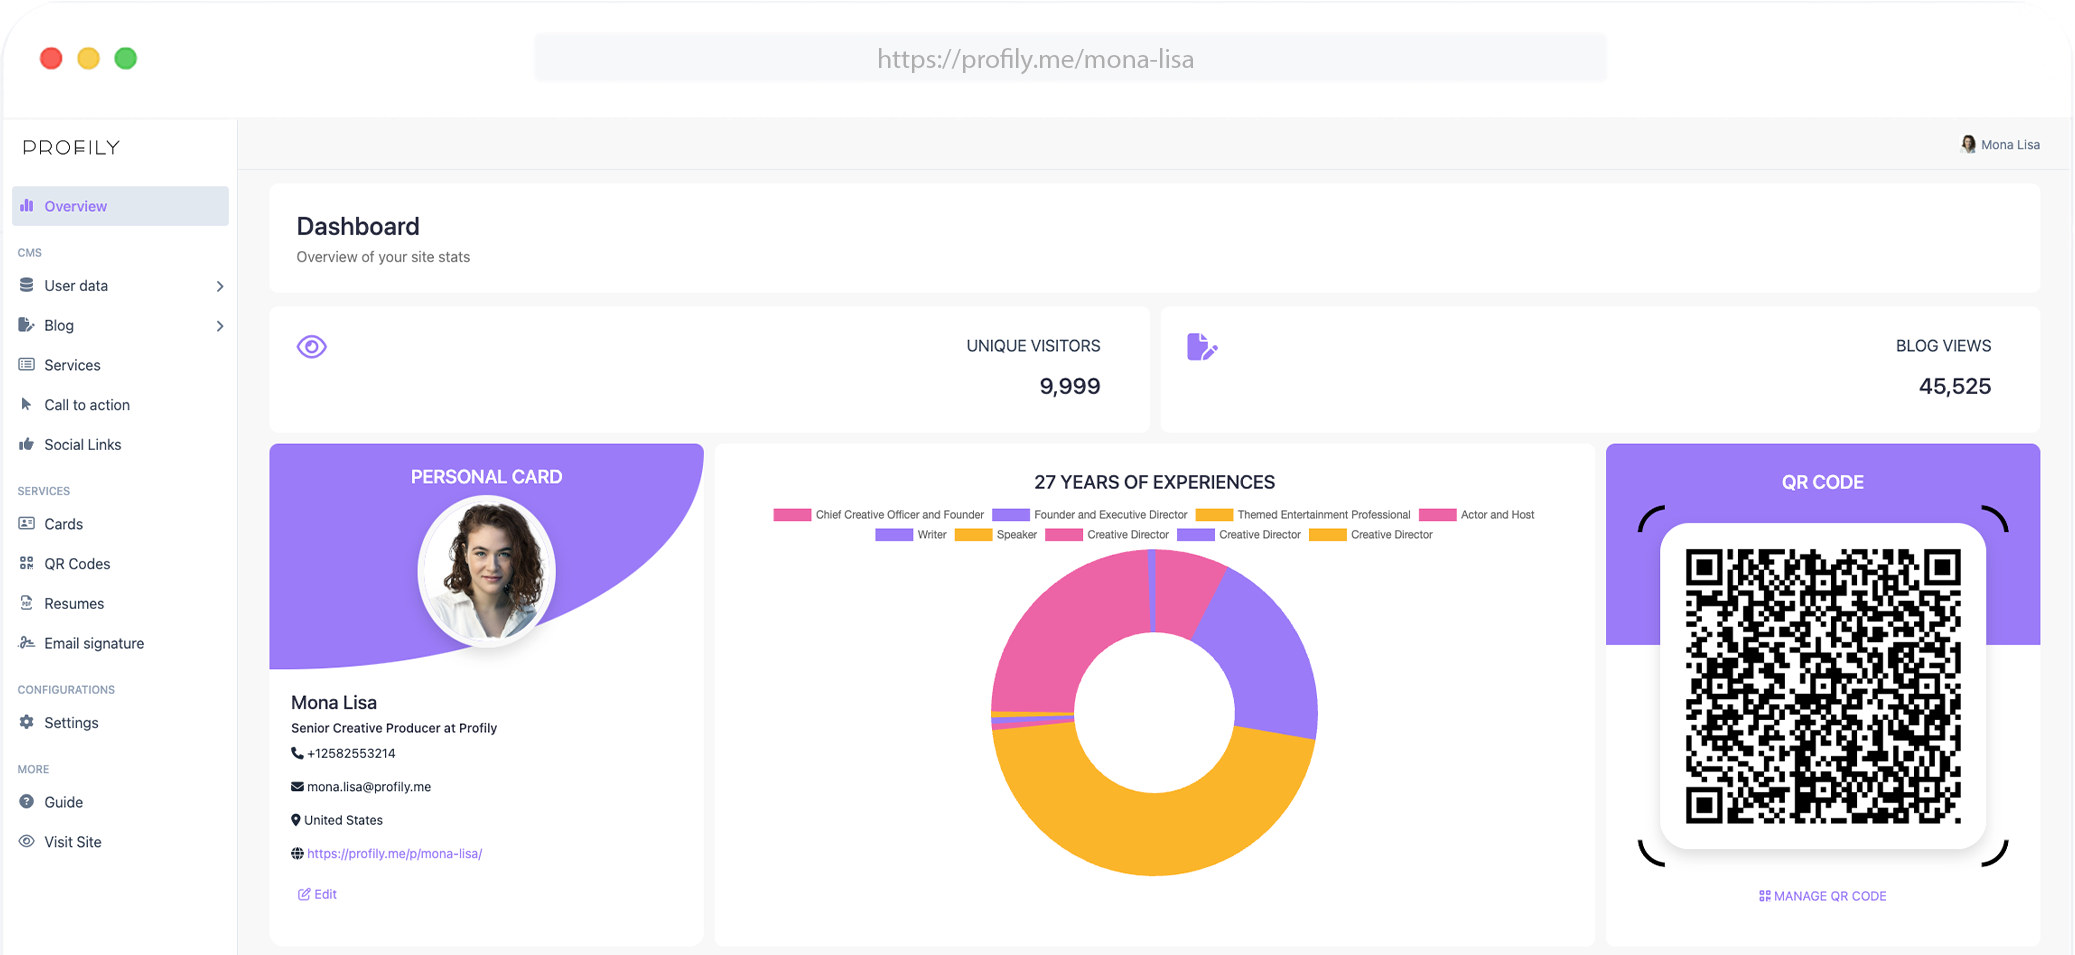Click the QR Codes grid icon in sidebar
The image size is (2075, 955).
click(27, 563)
